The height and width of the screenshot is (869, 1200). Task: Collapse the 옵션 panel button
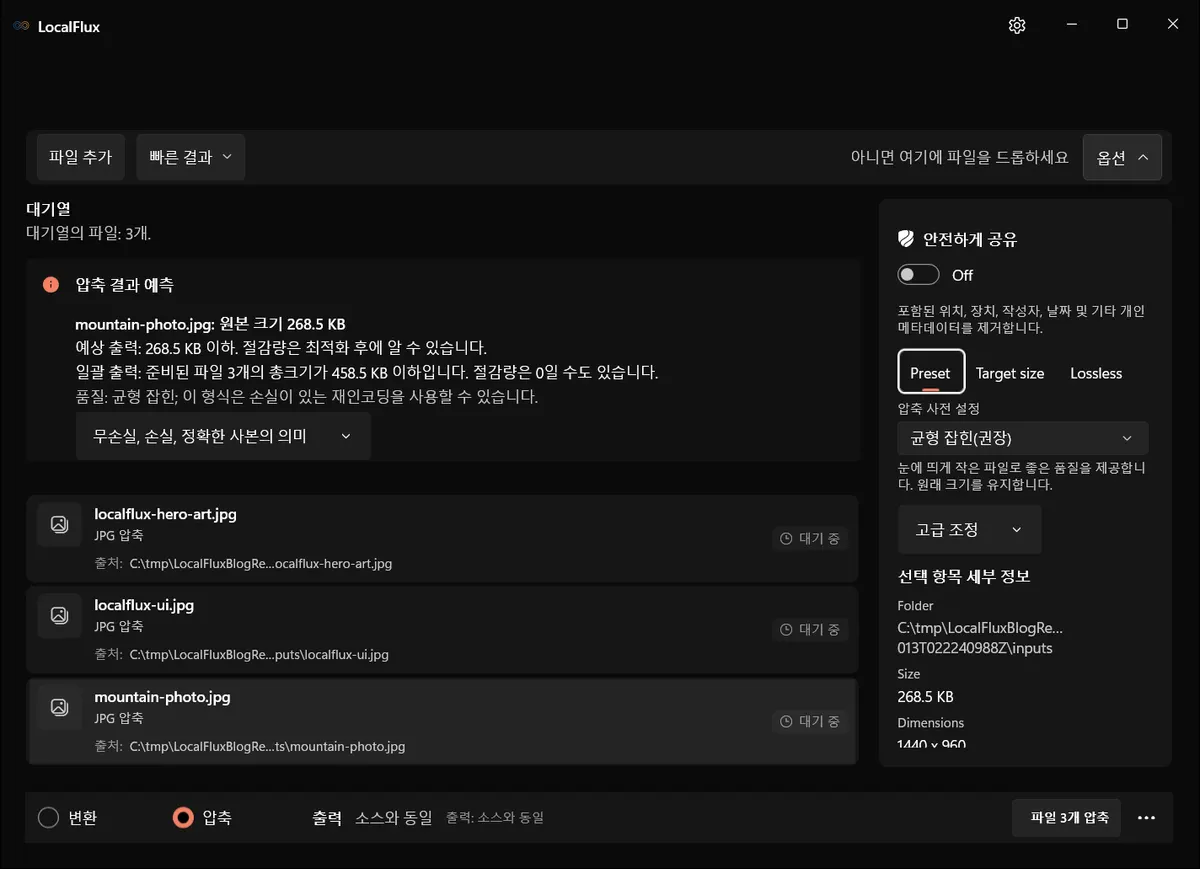coord(1122,157)
